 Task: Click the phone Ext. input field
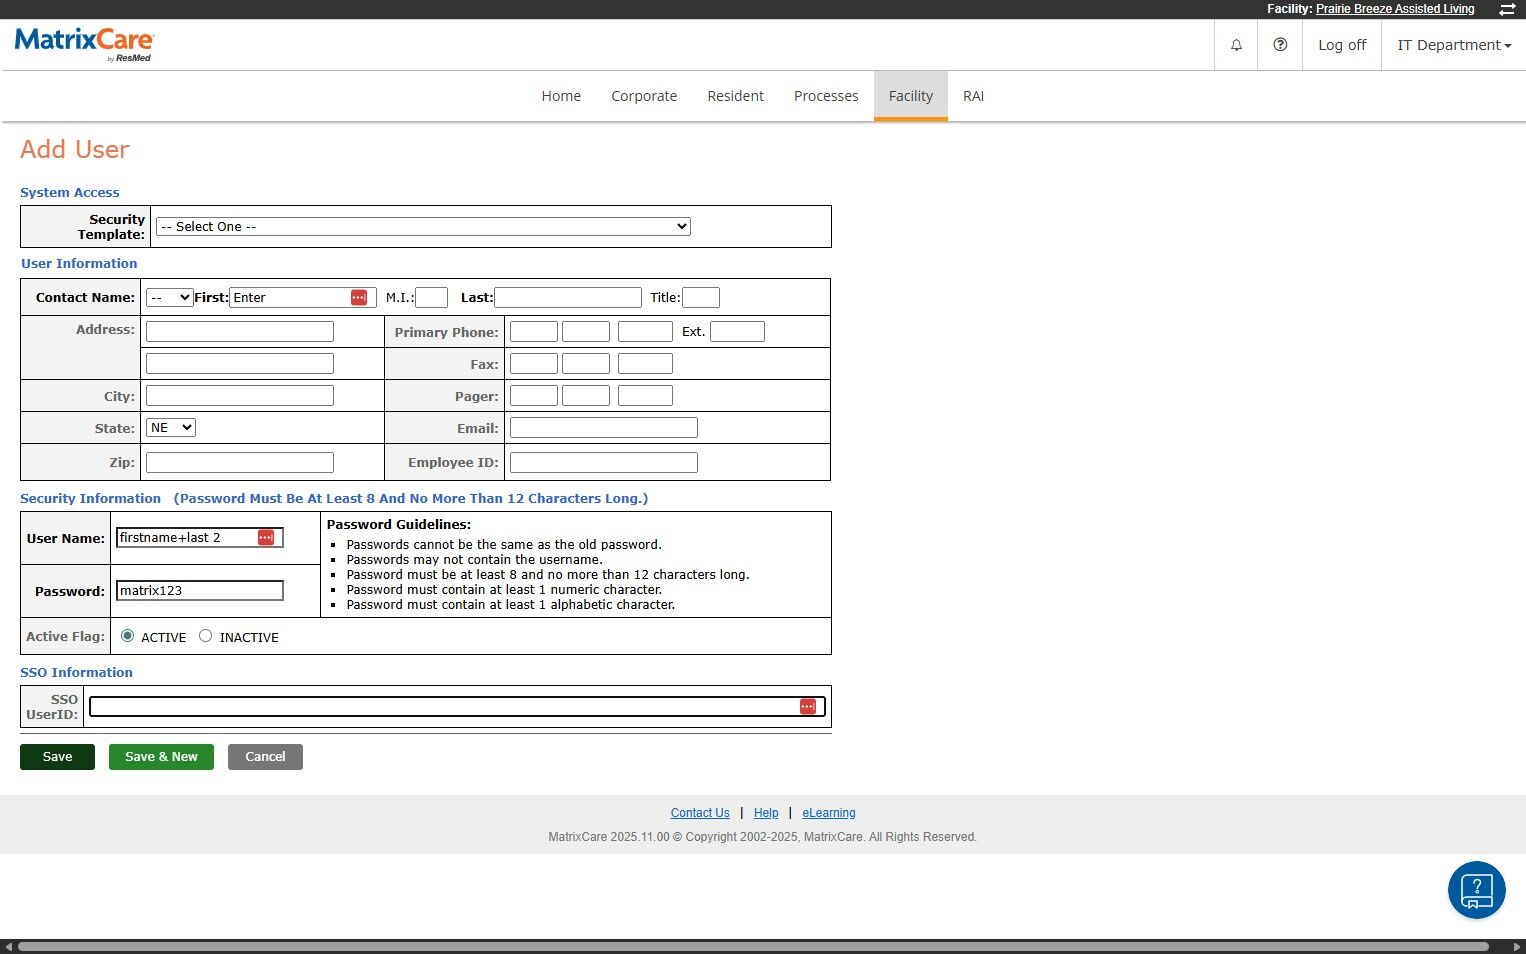(737, 332)
